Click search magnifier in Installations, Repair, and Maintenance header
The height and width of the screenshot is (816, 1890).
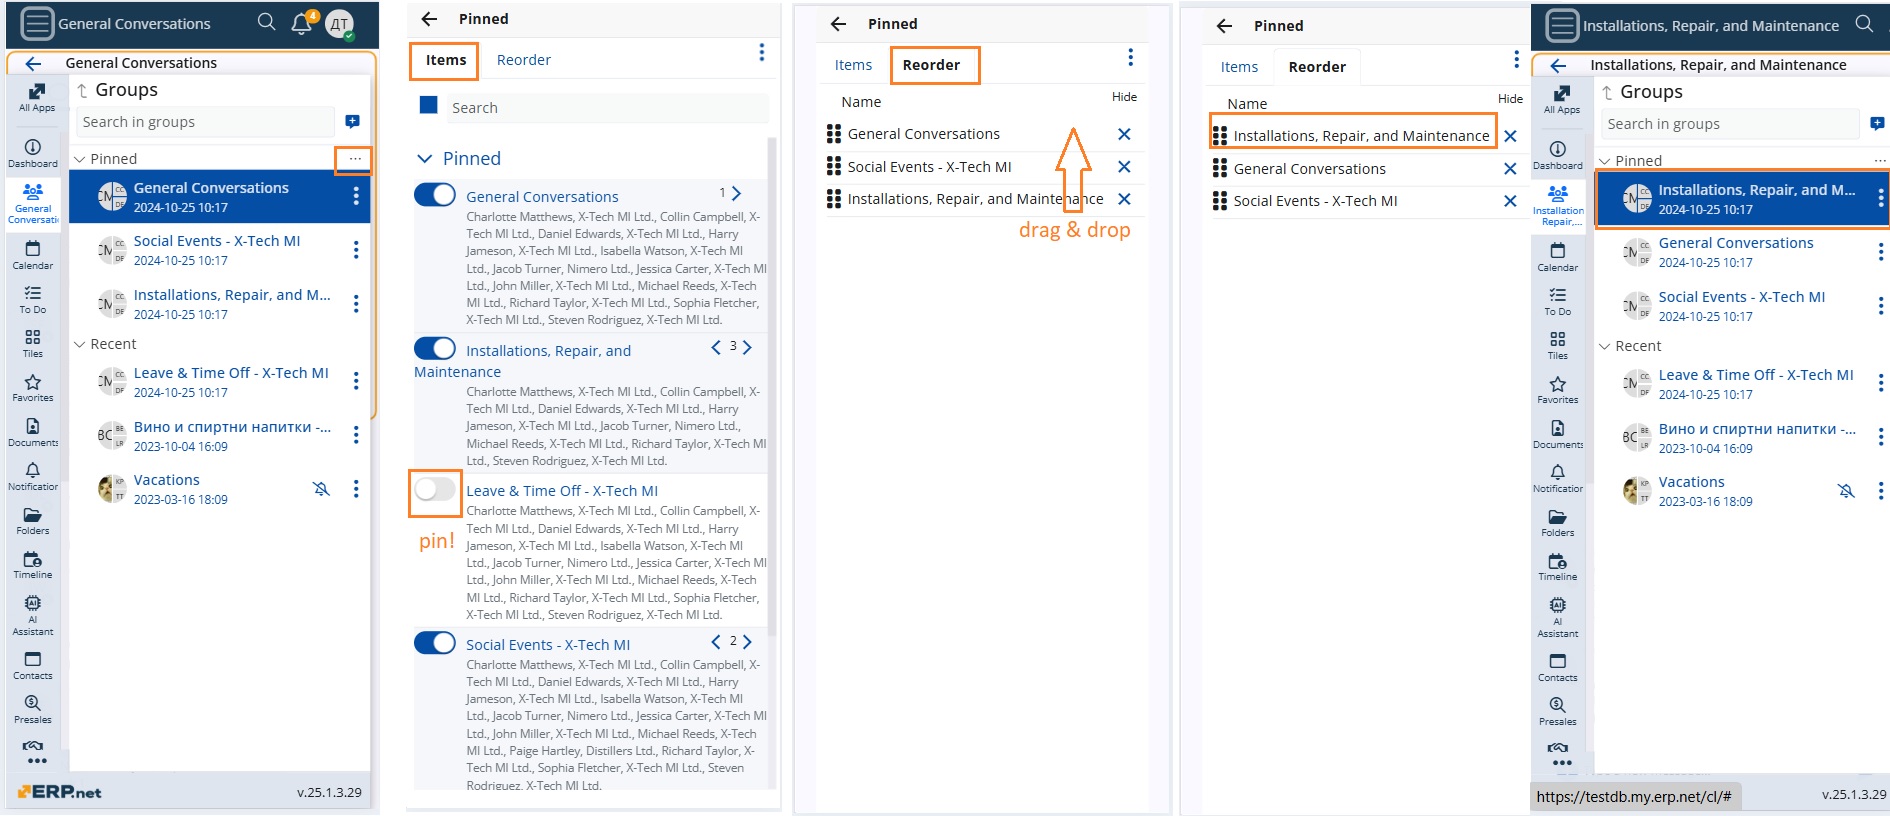(x=1864, y=24)
